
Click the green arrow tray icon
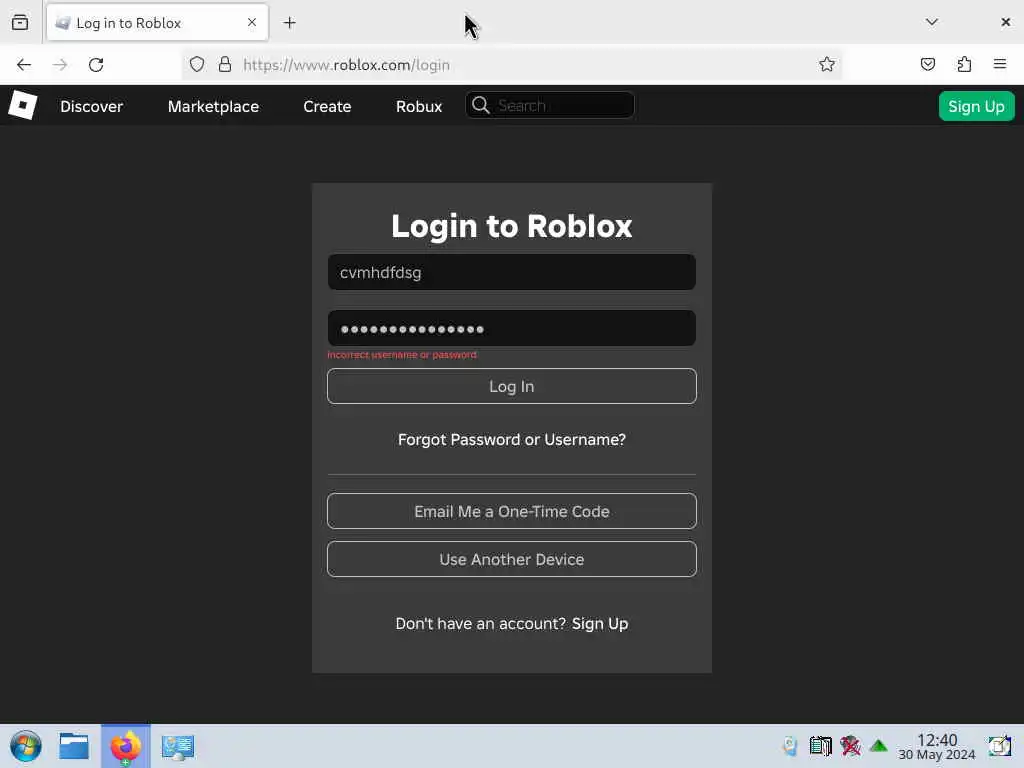coord(879,745)
